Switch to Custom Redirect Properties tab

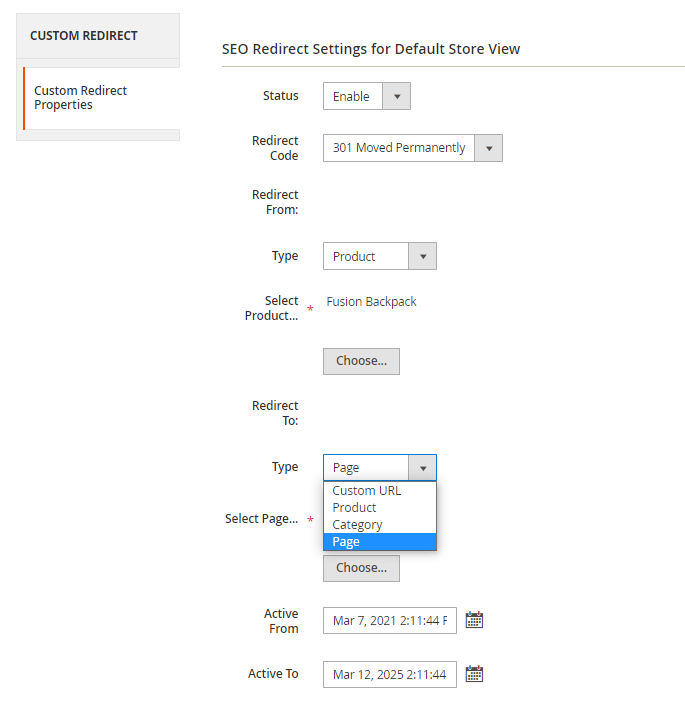81,98
